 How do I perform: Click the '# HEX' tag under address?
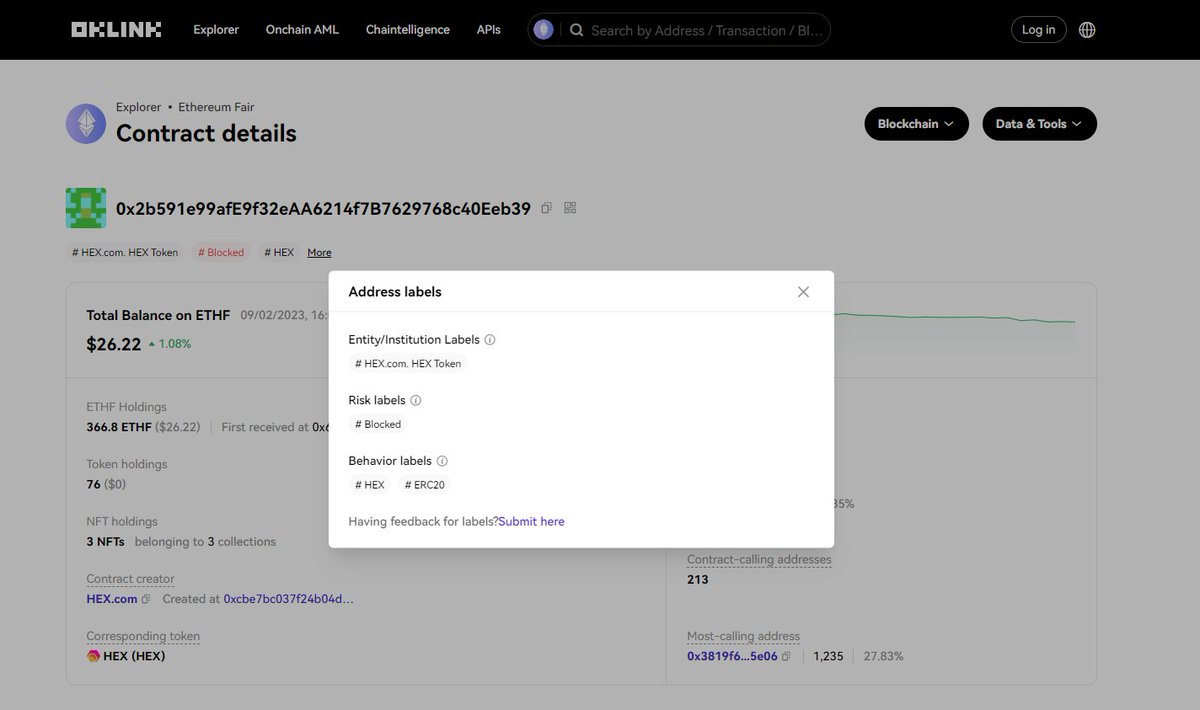click(279, 252)
